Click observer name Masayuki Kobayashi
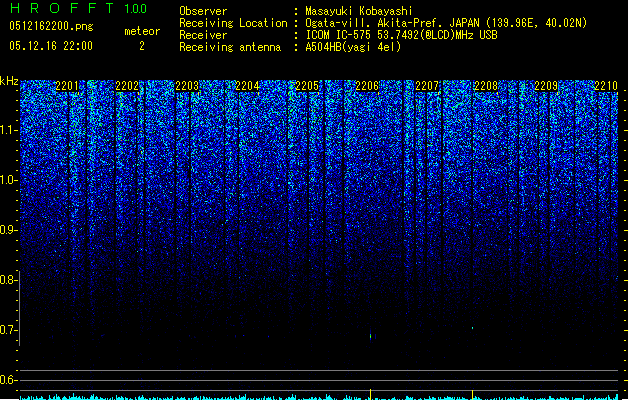 click(359, 11)
